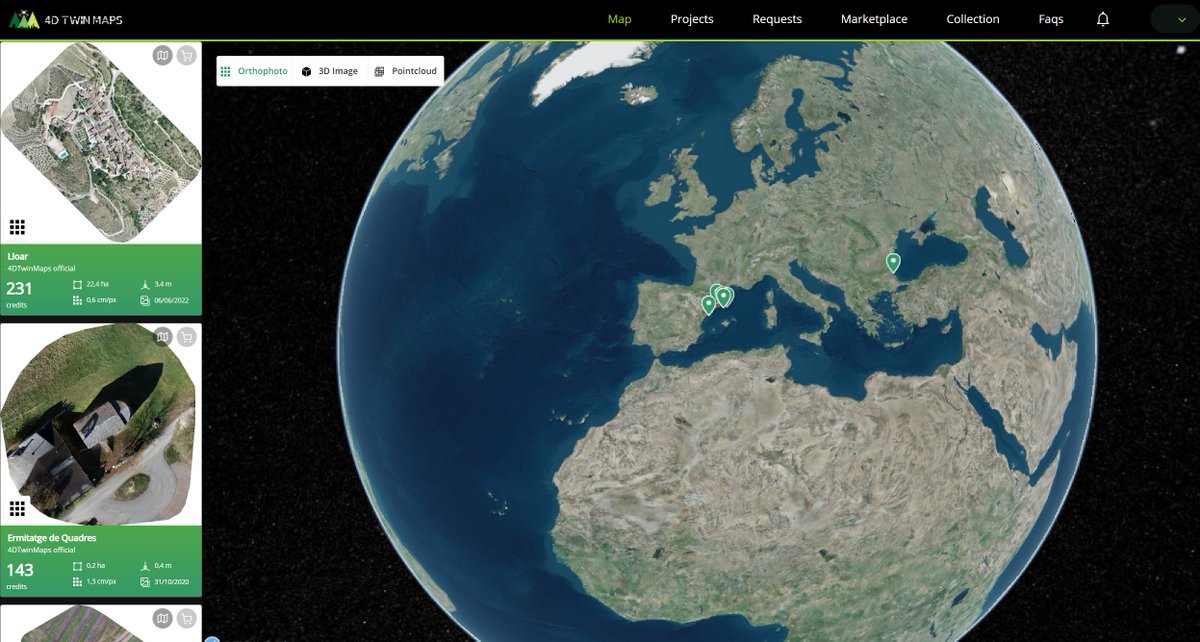Viewport: 1200px width, 642px height.
Task: Select the southernmost map pin on Spain's coast
Action: (x=709, y=305)
